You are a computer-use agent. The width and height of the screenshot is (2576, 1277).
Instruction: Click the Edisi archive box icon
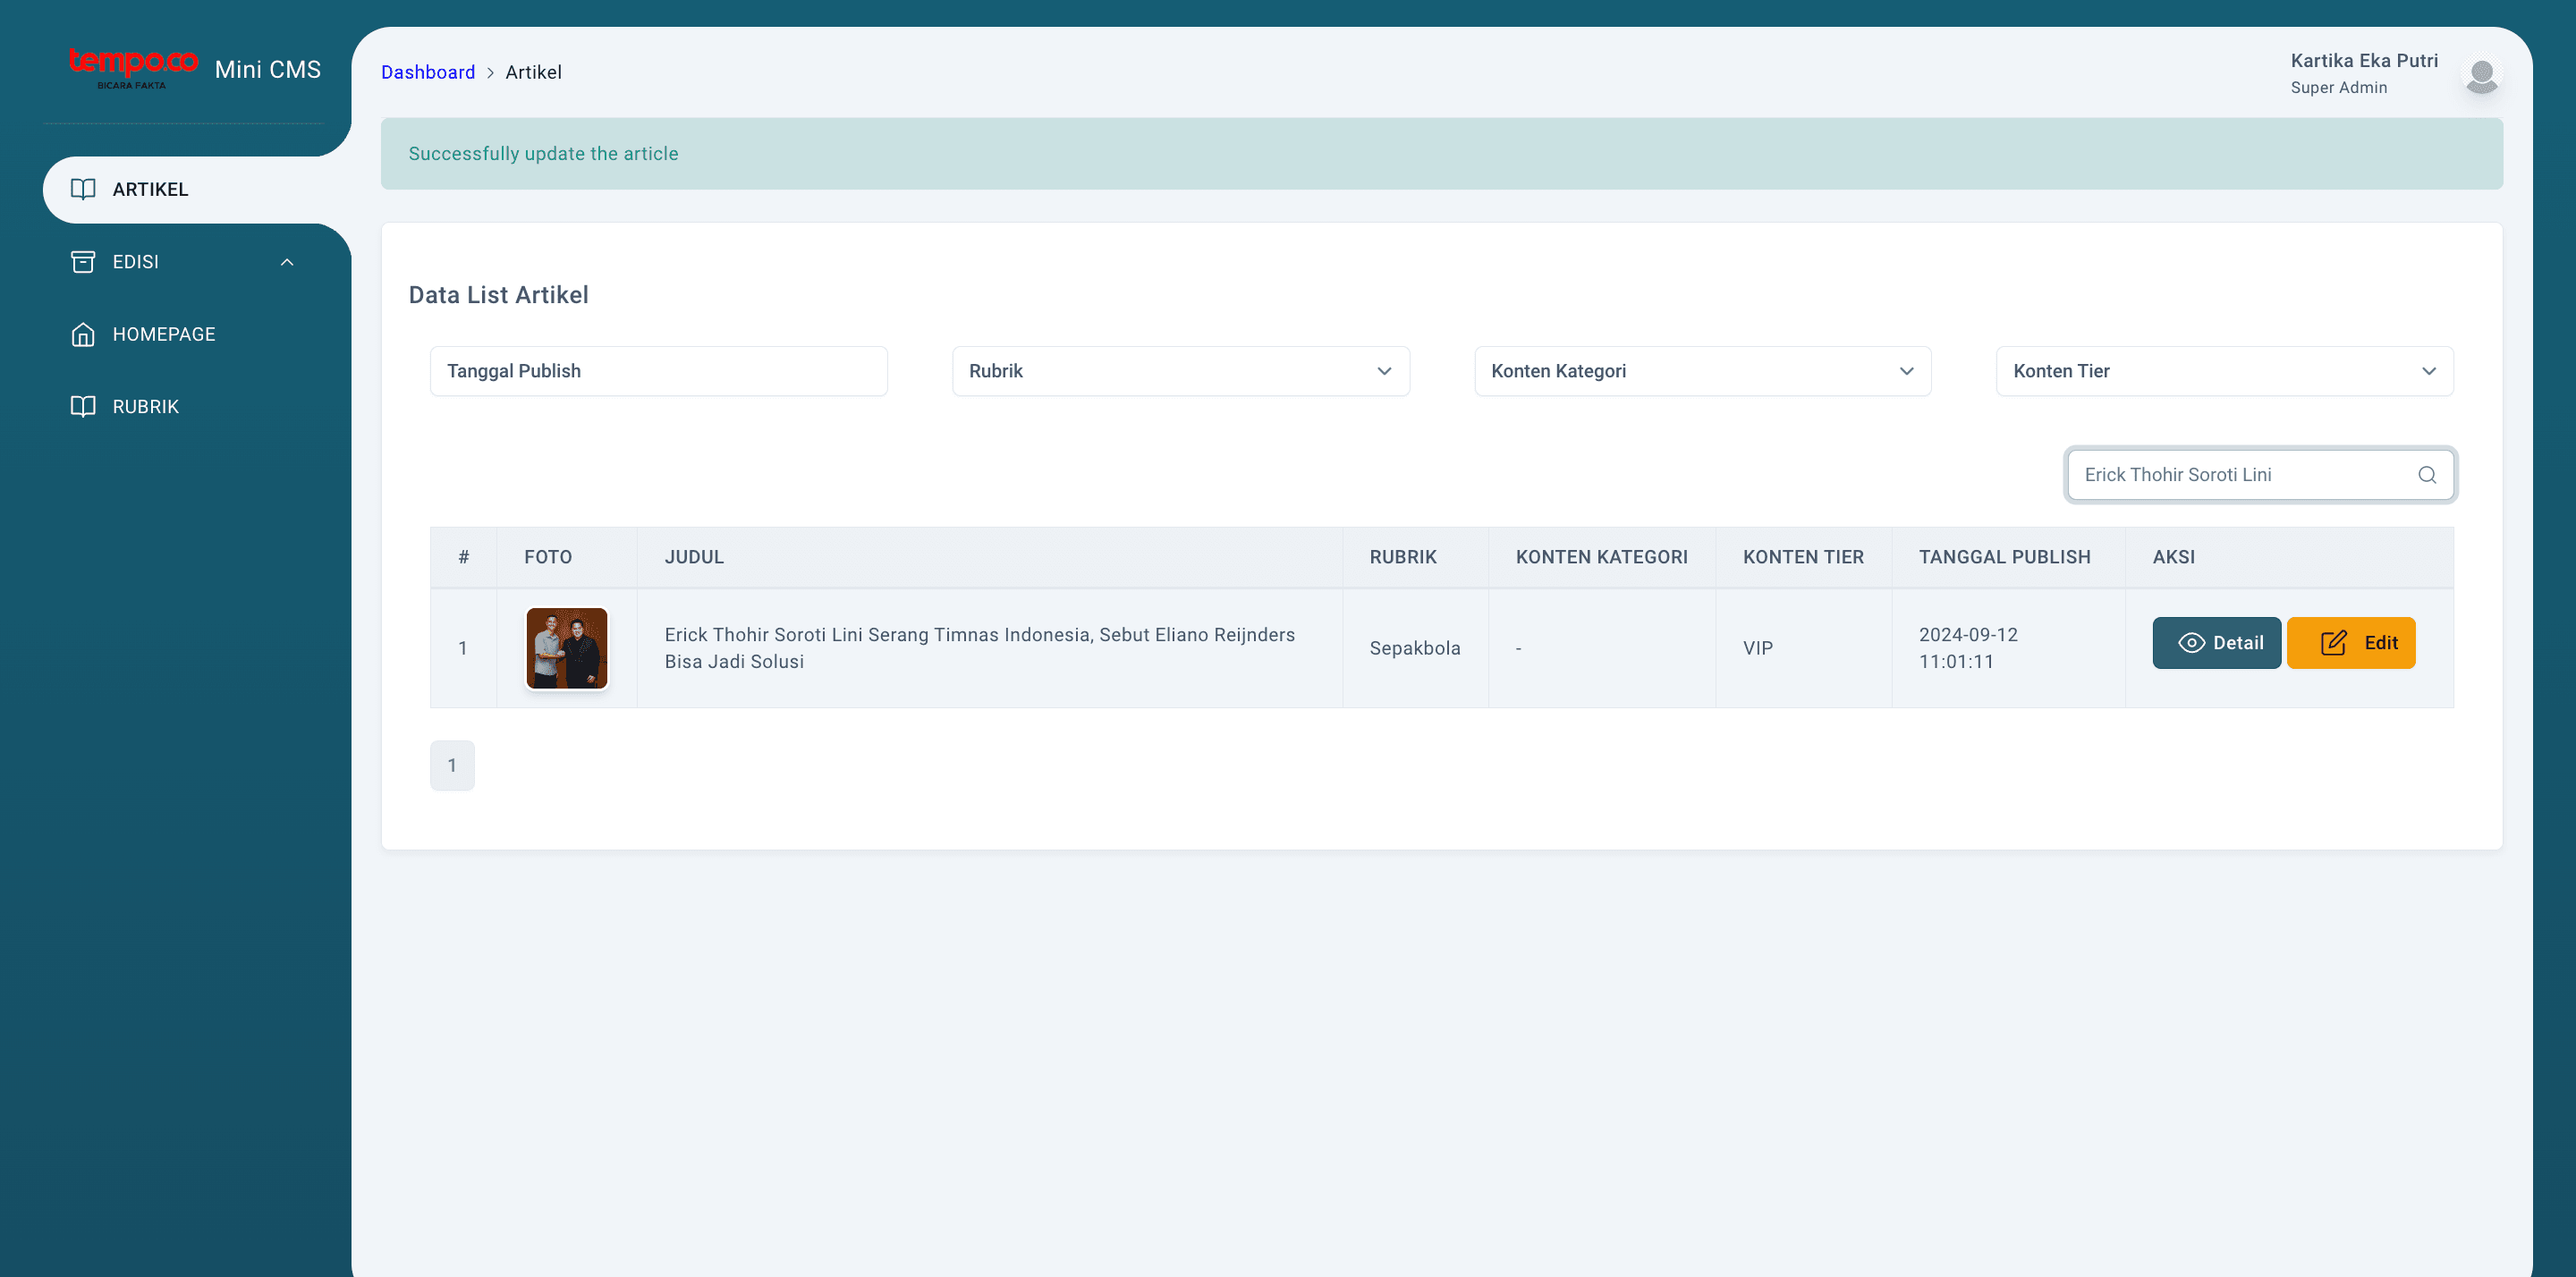coord(83,262)
